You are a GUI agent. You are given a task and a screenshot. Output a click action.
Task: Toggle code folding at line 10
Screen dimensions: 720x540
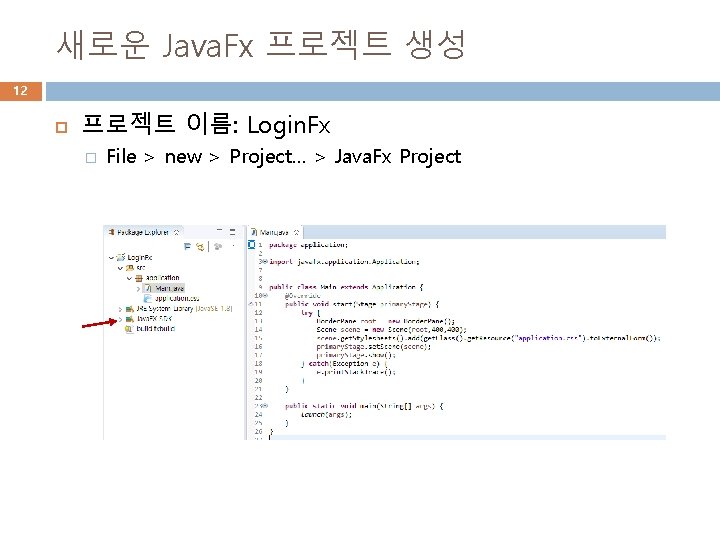265,295
